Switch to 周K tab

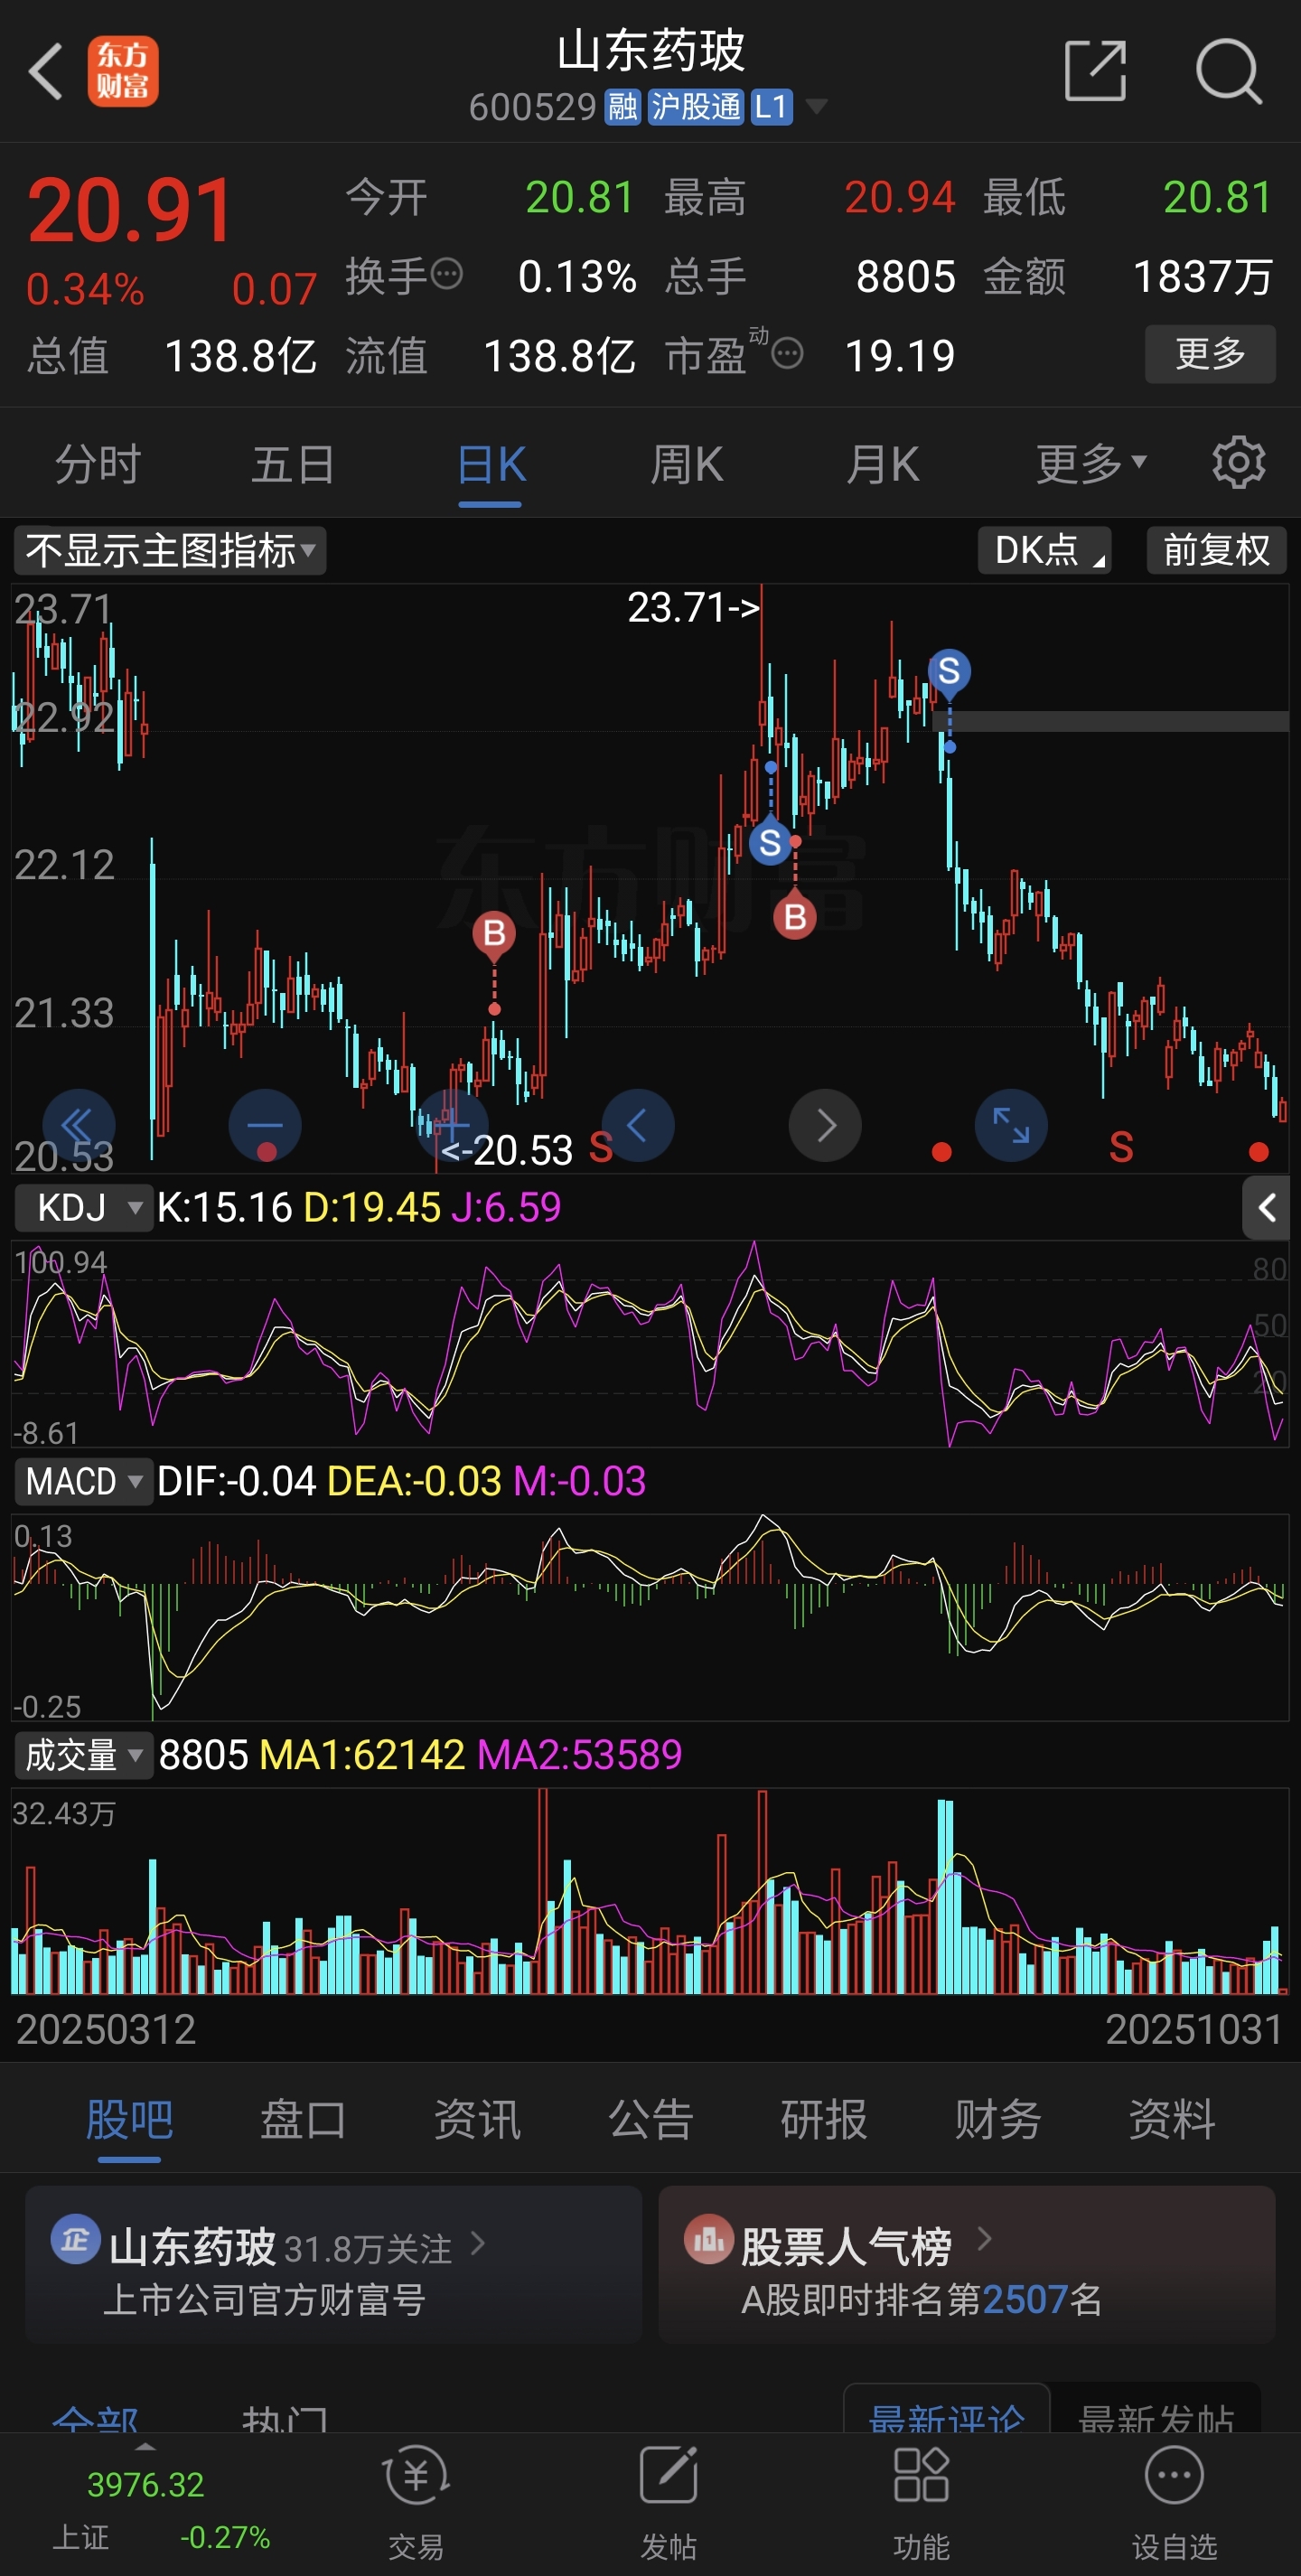click(x=686, y=464)
